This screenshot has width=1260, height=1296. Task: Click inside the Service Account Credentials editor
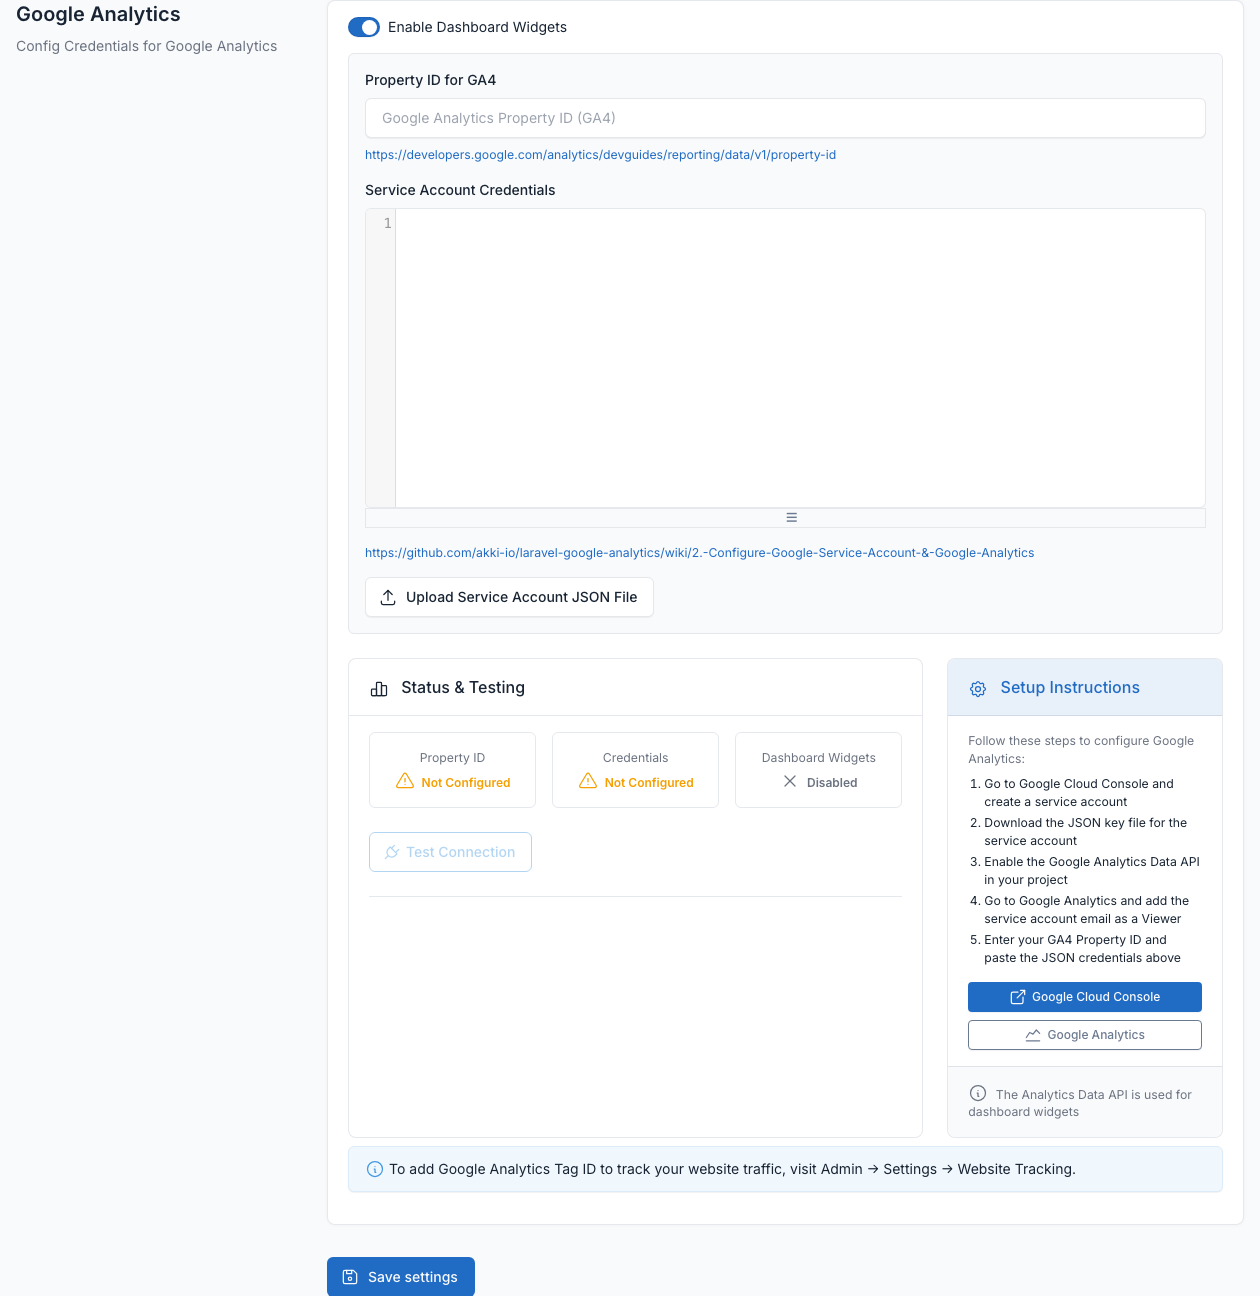pyautogui.click(x=800, y=358)
